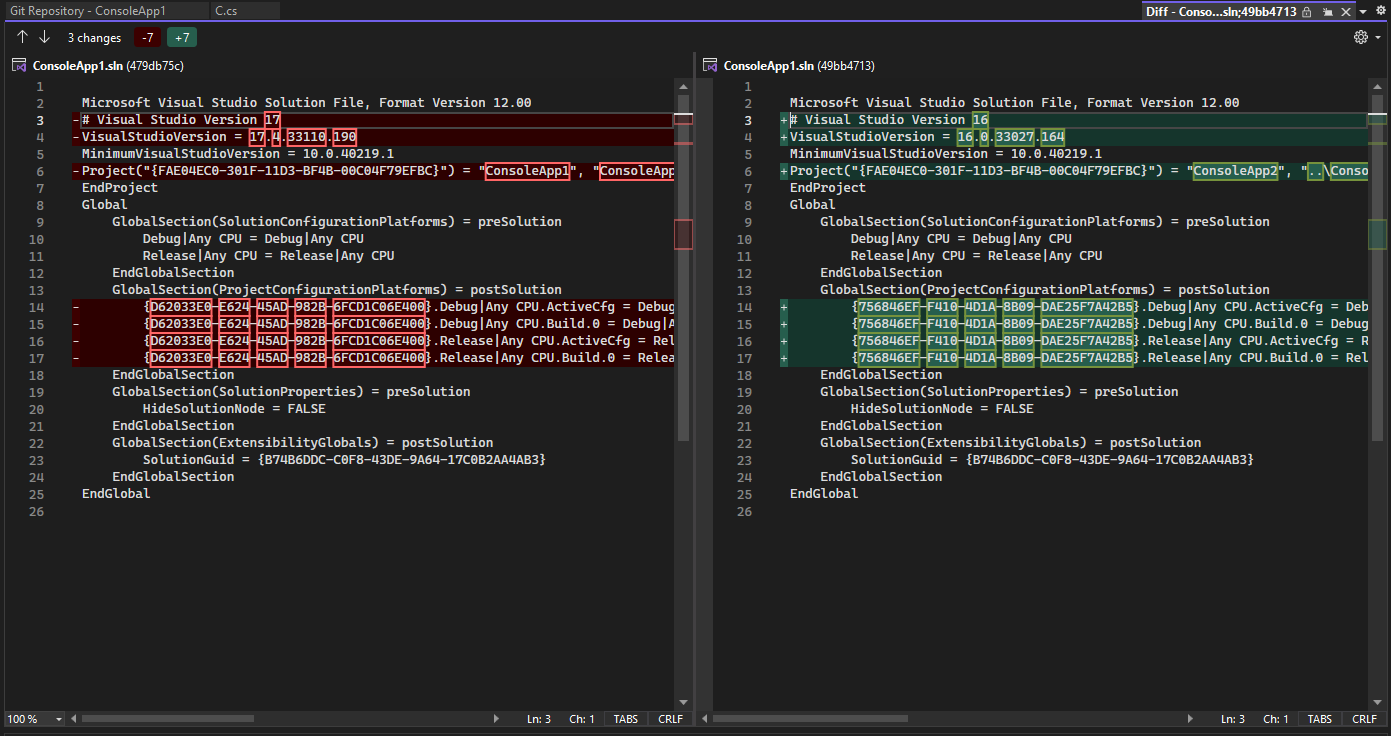The height and width of the screenshot is (736, 1391).
Task: Click the small gear icon in the window title bar
Action: [x=1380, y=11]
